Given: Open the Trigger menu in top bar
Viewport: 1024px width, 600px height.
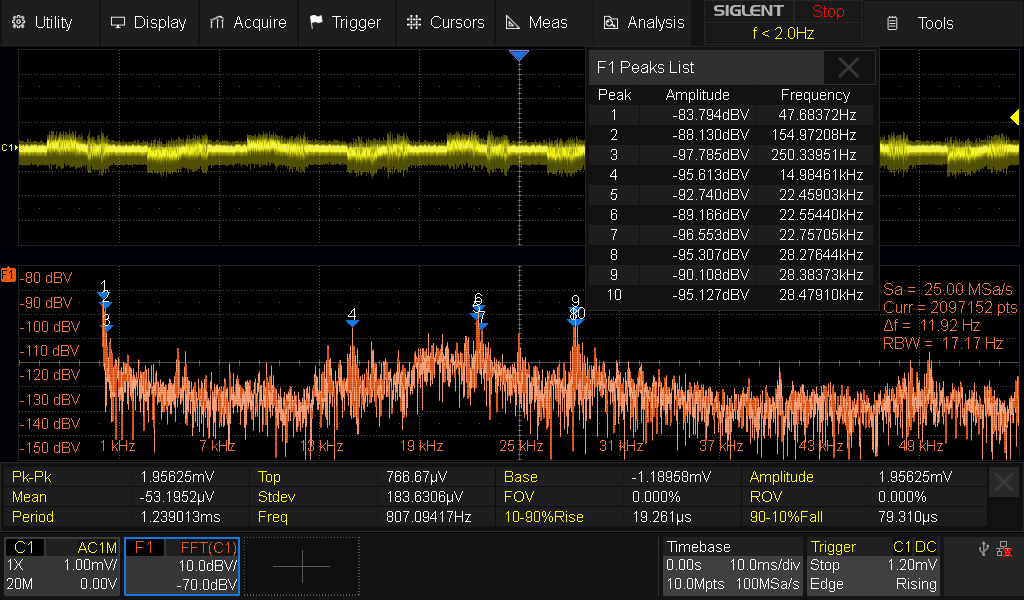Looking at the screenshot, I should pyautogui.click(x=345, y=22).
